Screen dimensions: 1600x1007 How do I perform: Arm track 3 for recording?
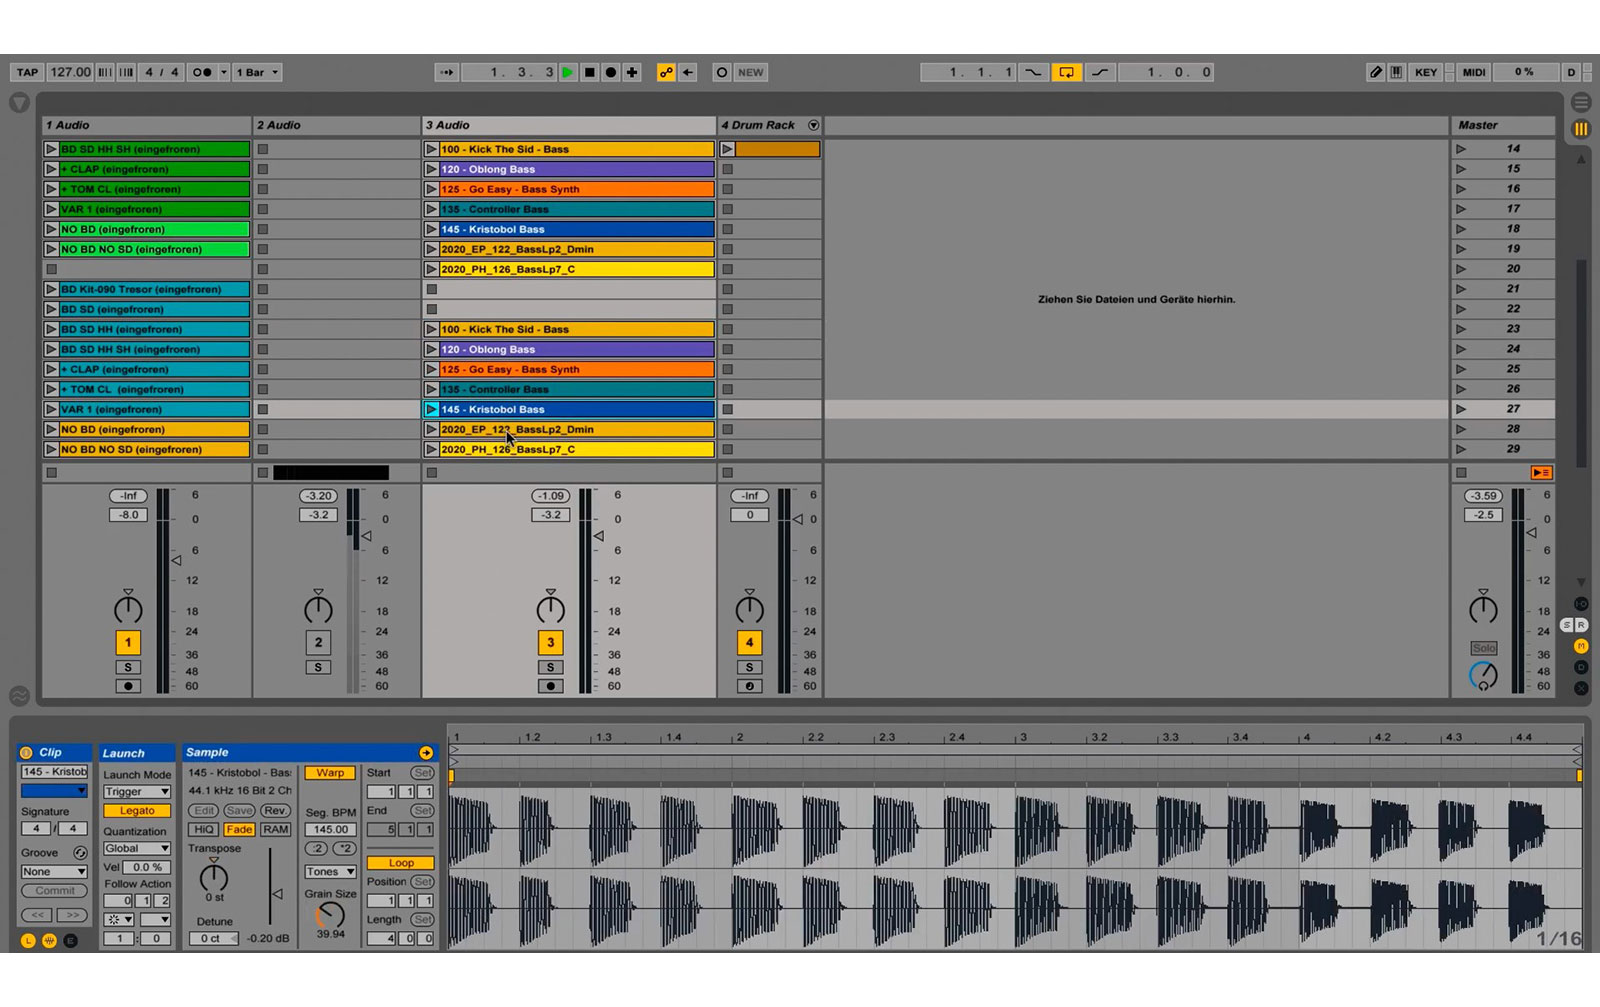point(550,686)
